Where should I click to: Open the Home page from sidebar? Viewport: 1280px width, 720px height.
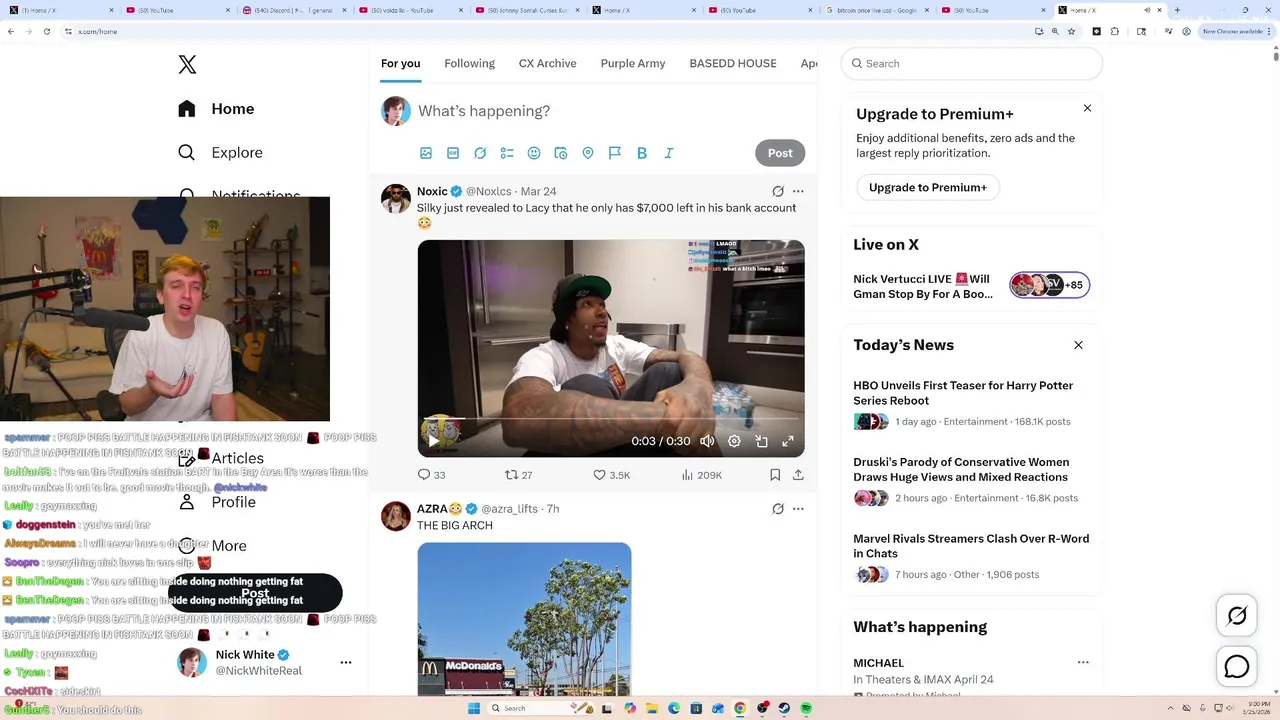(216, 109)
